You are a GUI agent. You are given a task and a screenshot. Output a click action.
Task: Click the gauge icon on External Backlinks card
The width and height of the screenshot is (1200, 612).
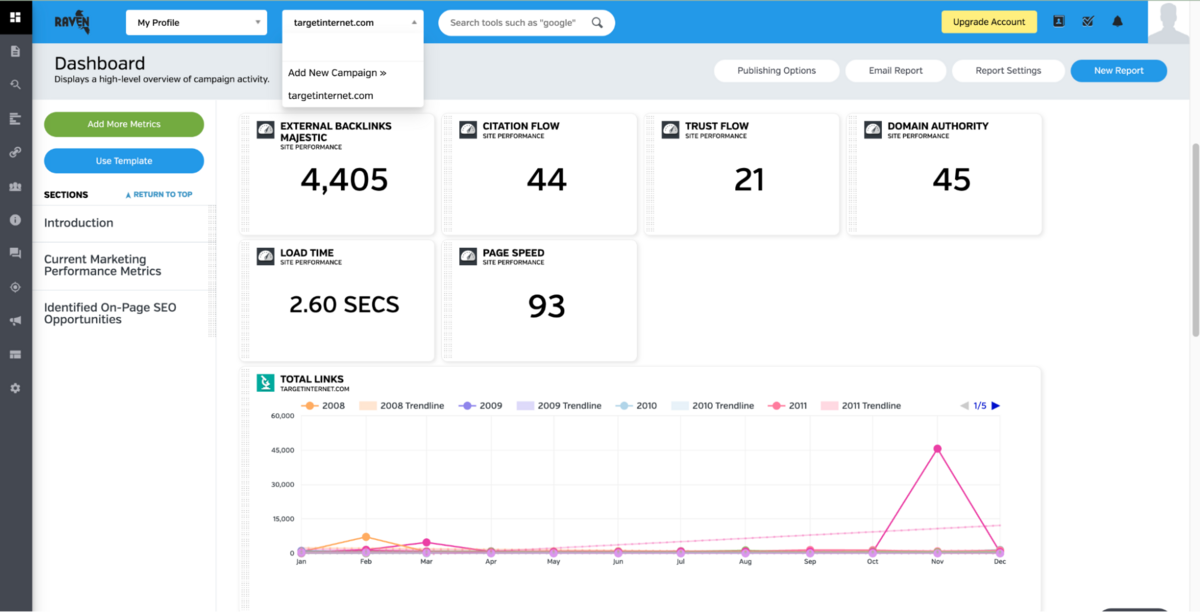pyautogui.click(x=265, y=130)
